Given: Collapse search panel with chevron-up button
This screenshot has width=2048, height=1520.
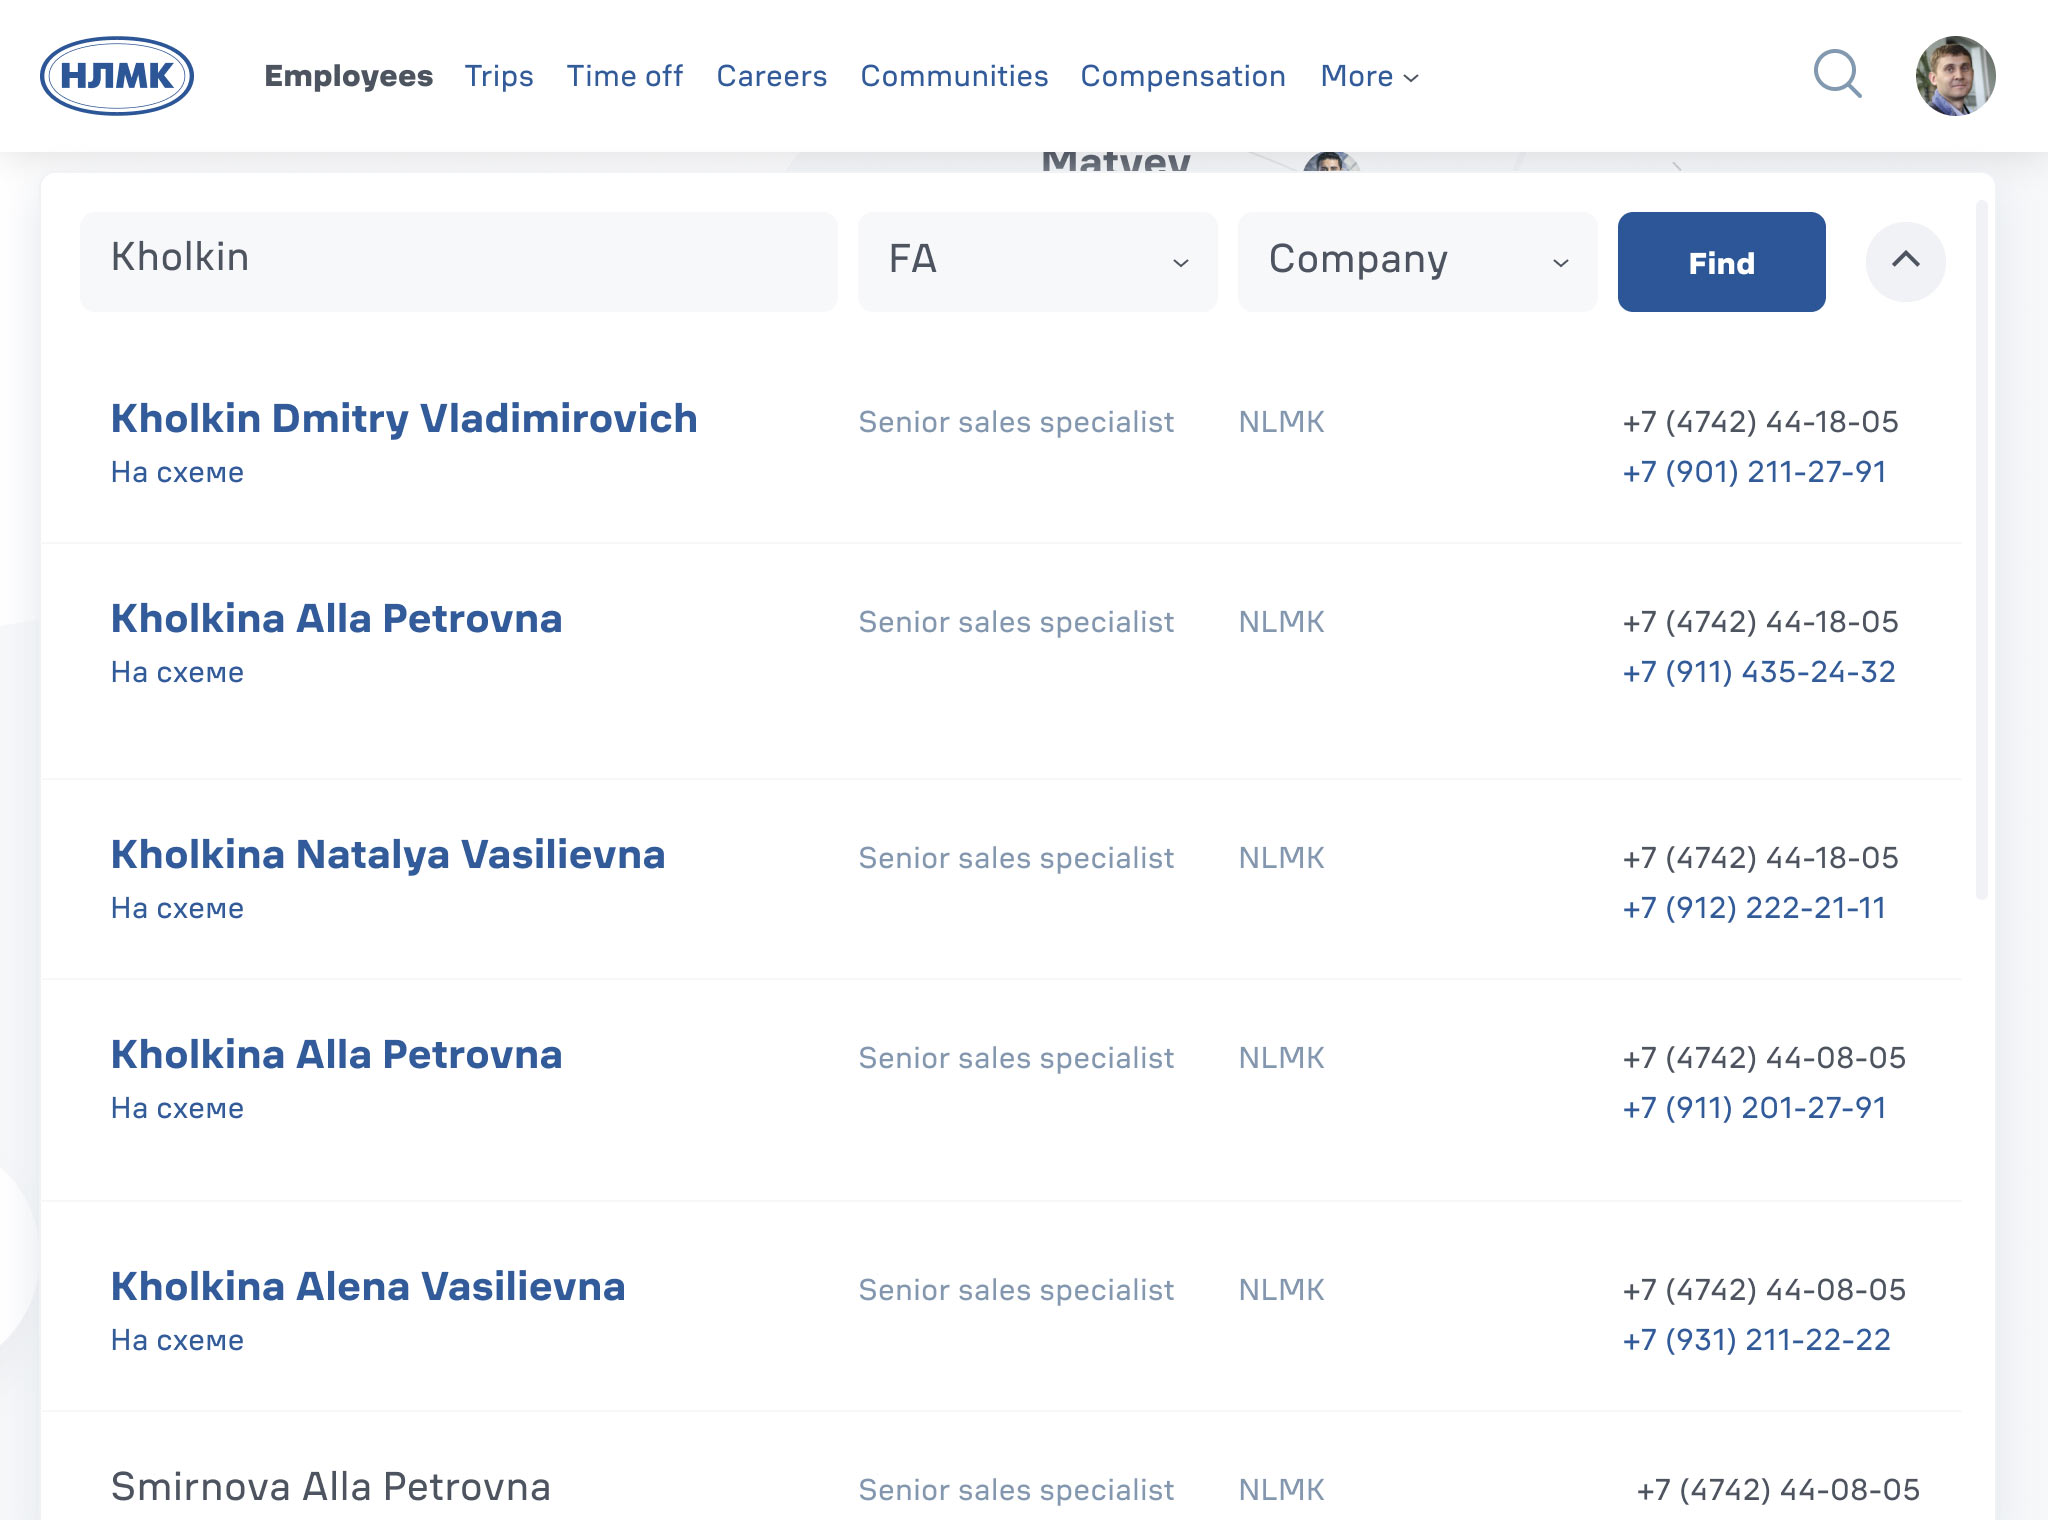Looking at the screenshot, I should click(1905, 261).
